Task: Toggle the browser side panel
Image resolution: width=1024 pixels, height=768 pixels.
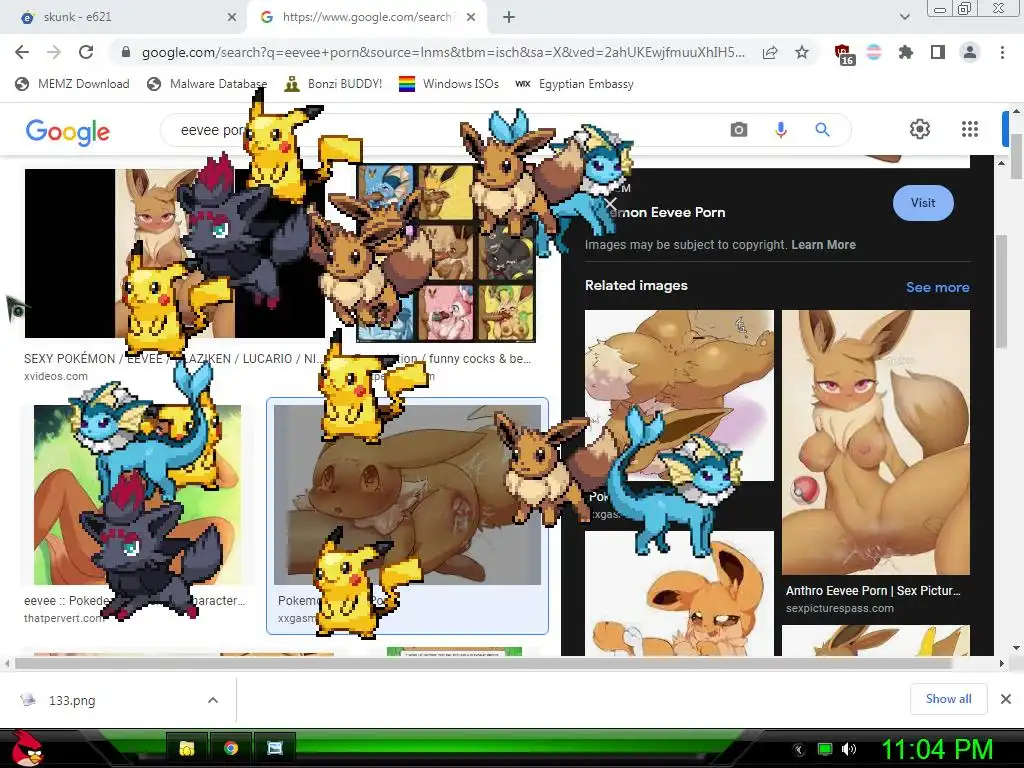Action: pyautogui.click(x=938, y=52)
